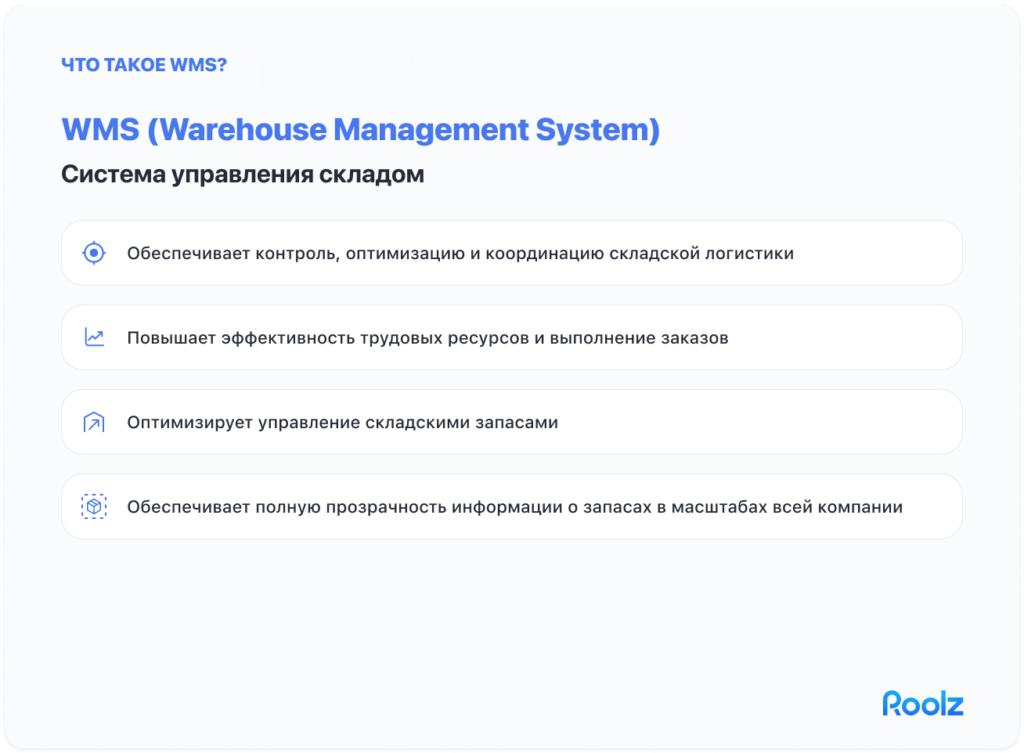Screen dimensions: 1024x753
Task: Click the arrow-in-box icon on the third card
Action: [x=92, y=422]
